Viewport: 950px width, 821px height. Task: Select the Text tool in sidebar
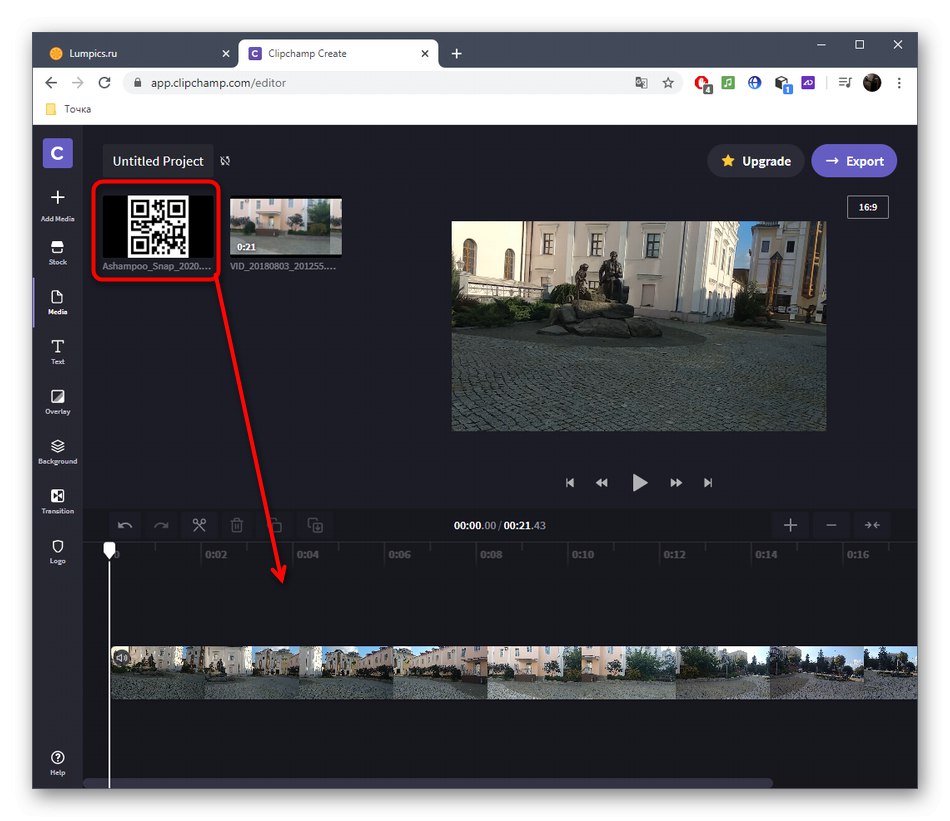pos(57,351)
